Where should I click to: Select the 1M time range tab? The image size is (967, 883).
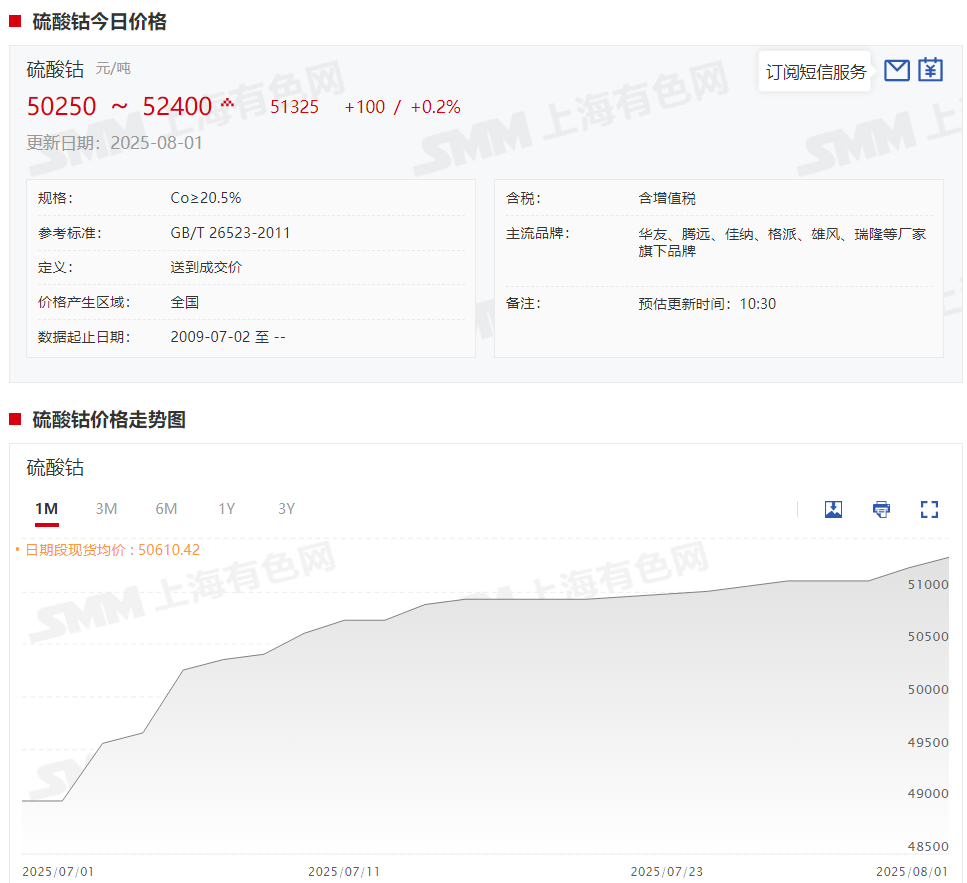point(46,509)
